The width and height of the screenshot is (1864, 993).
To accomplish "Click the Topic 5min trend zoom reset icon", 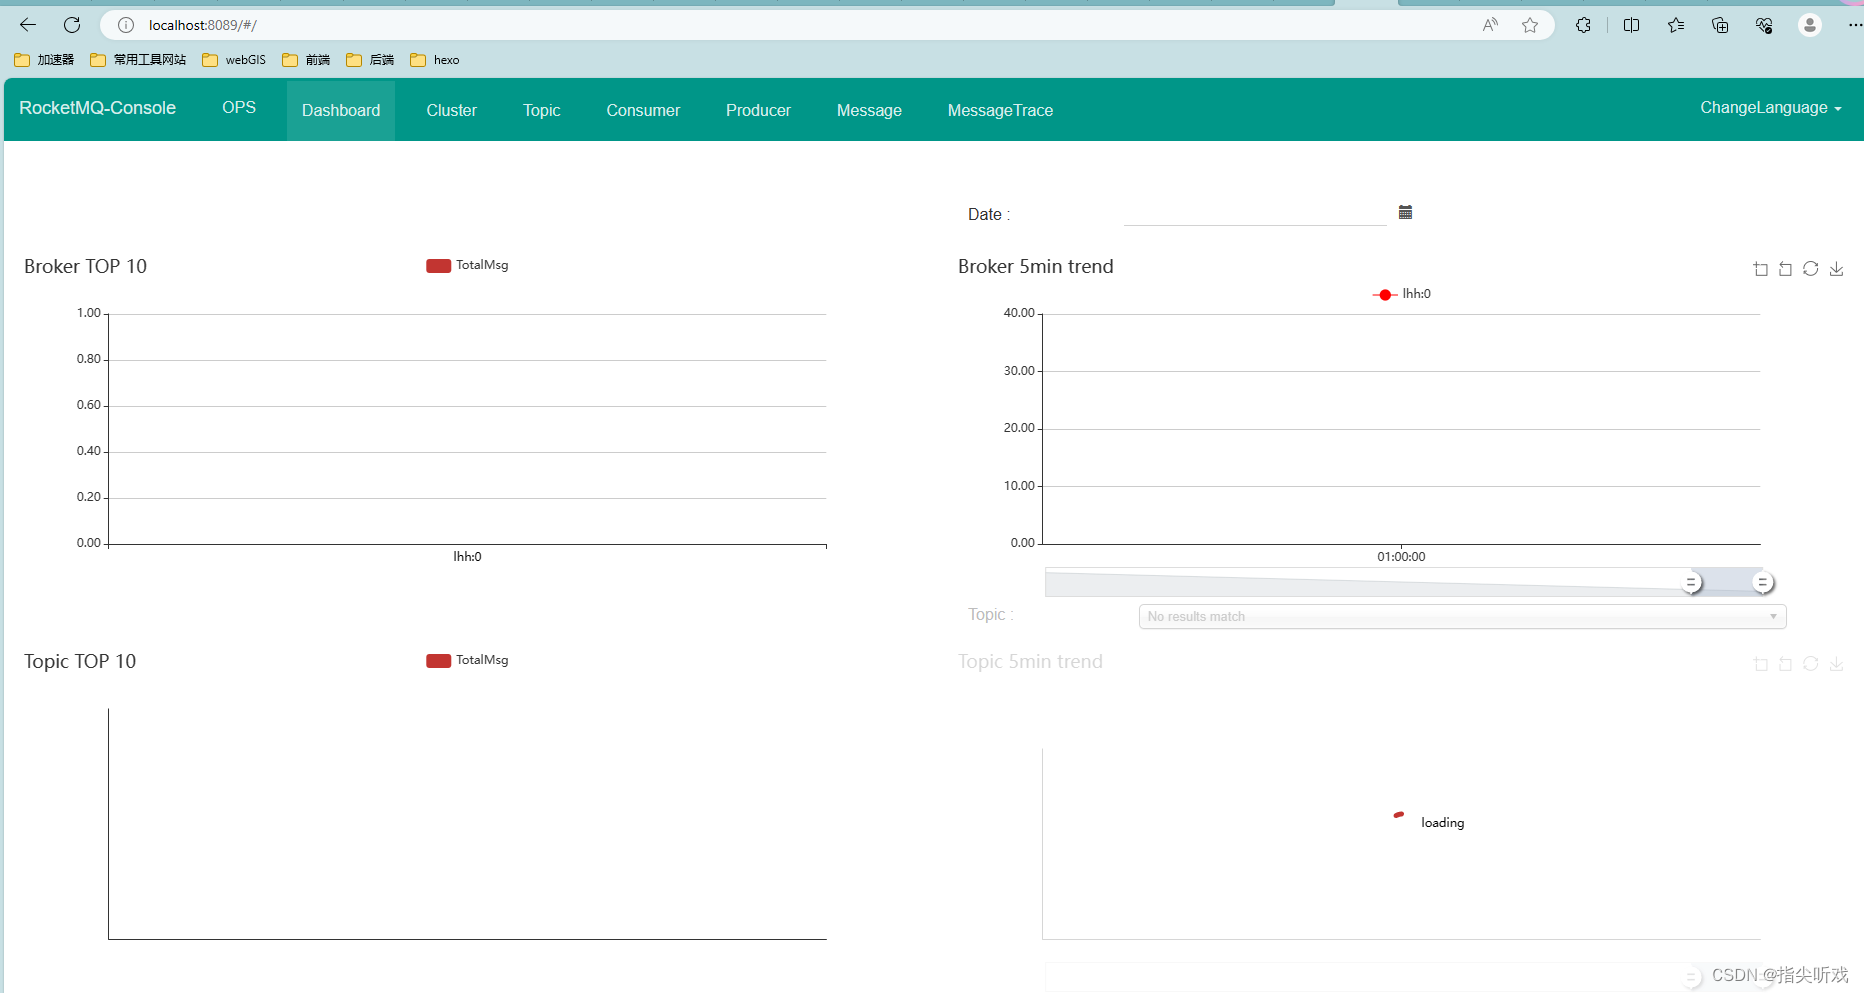I will [1785, 664].
